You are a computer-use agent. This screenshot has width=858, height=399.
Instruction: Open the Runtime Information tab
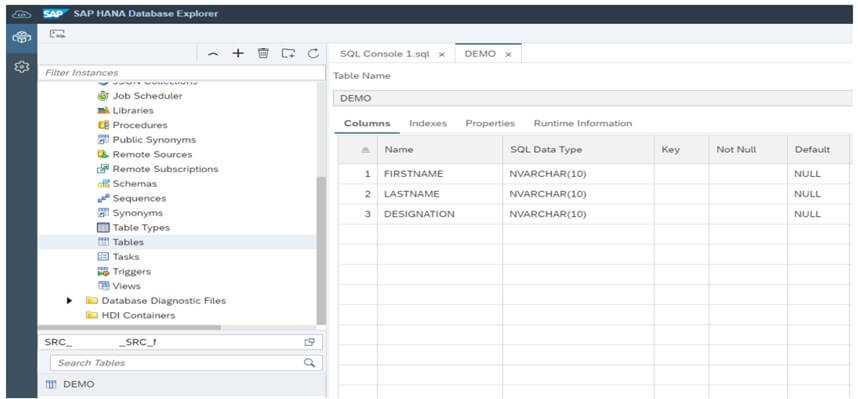[583, 124]
